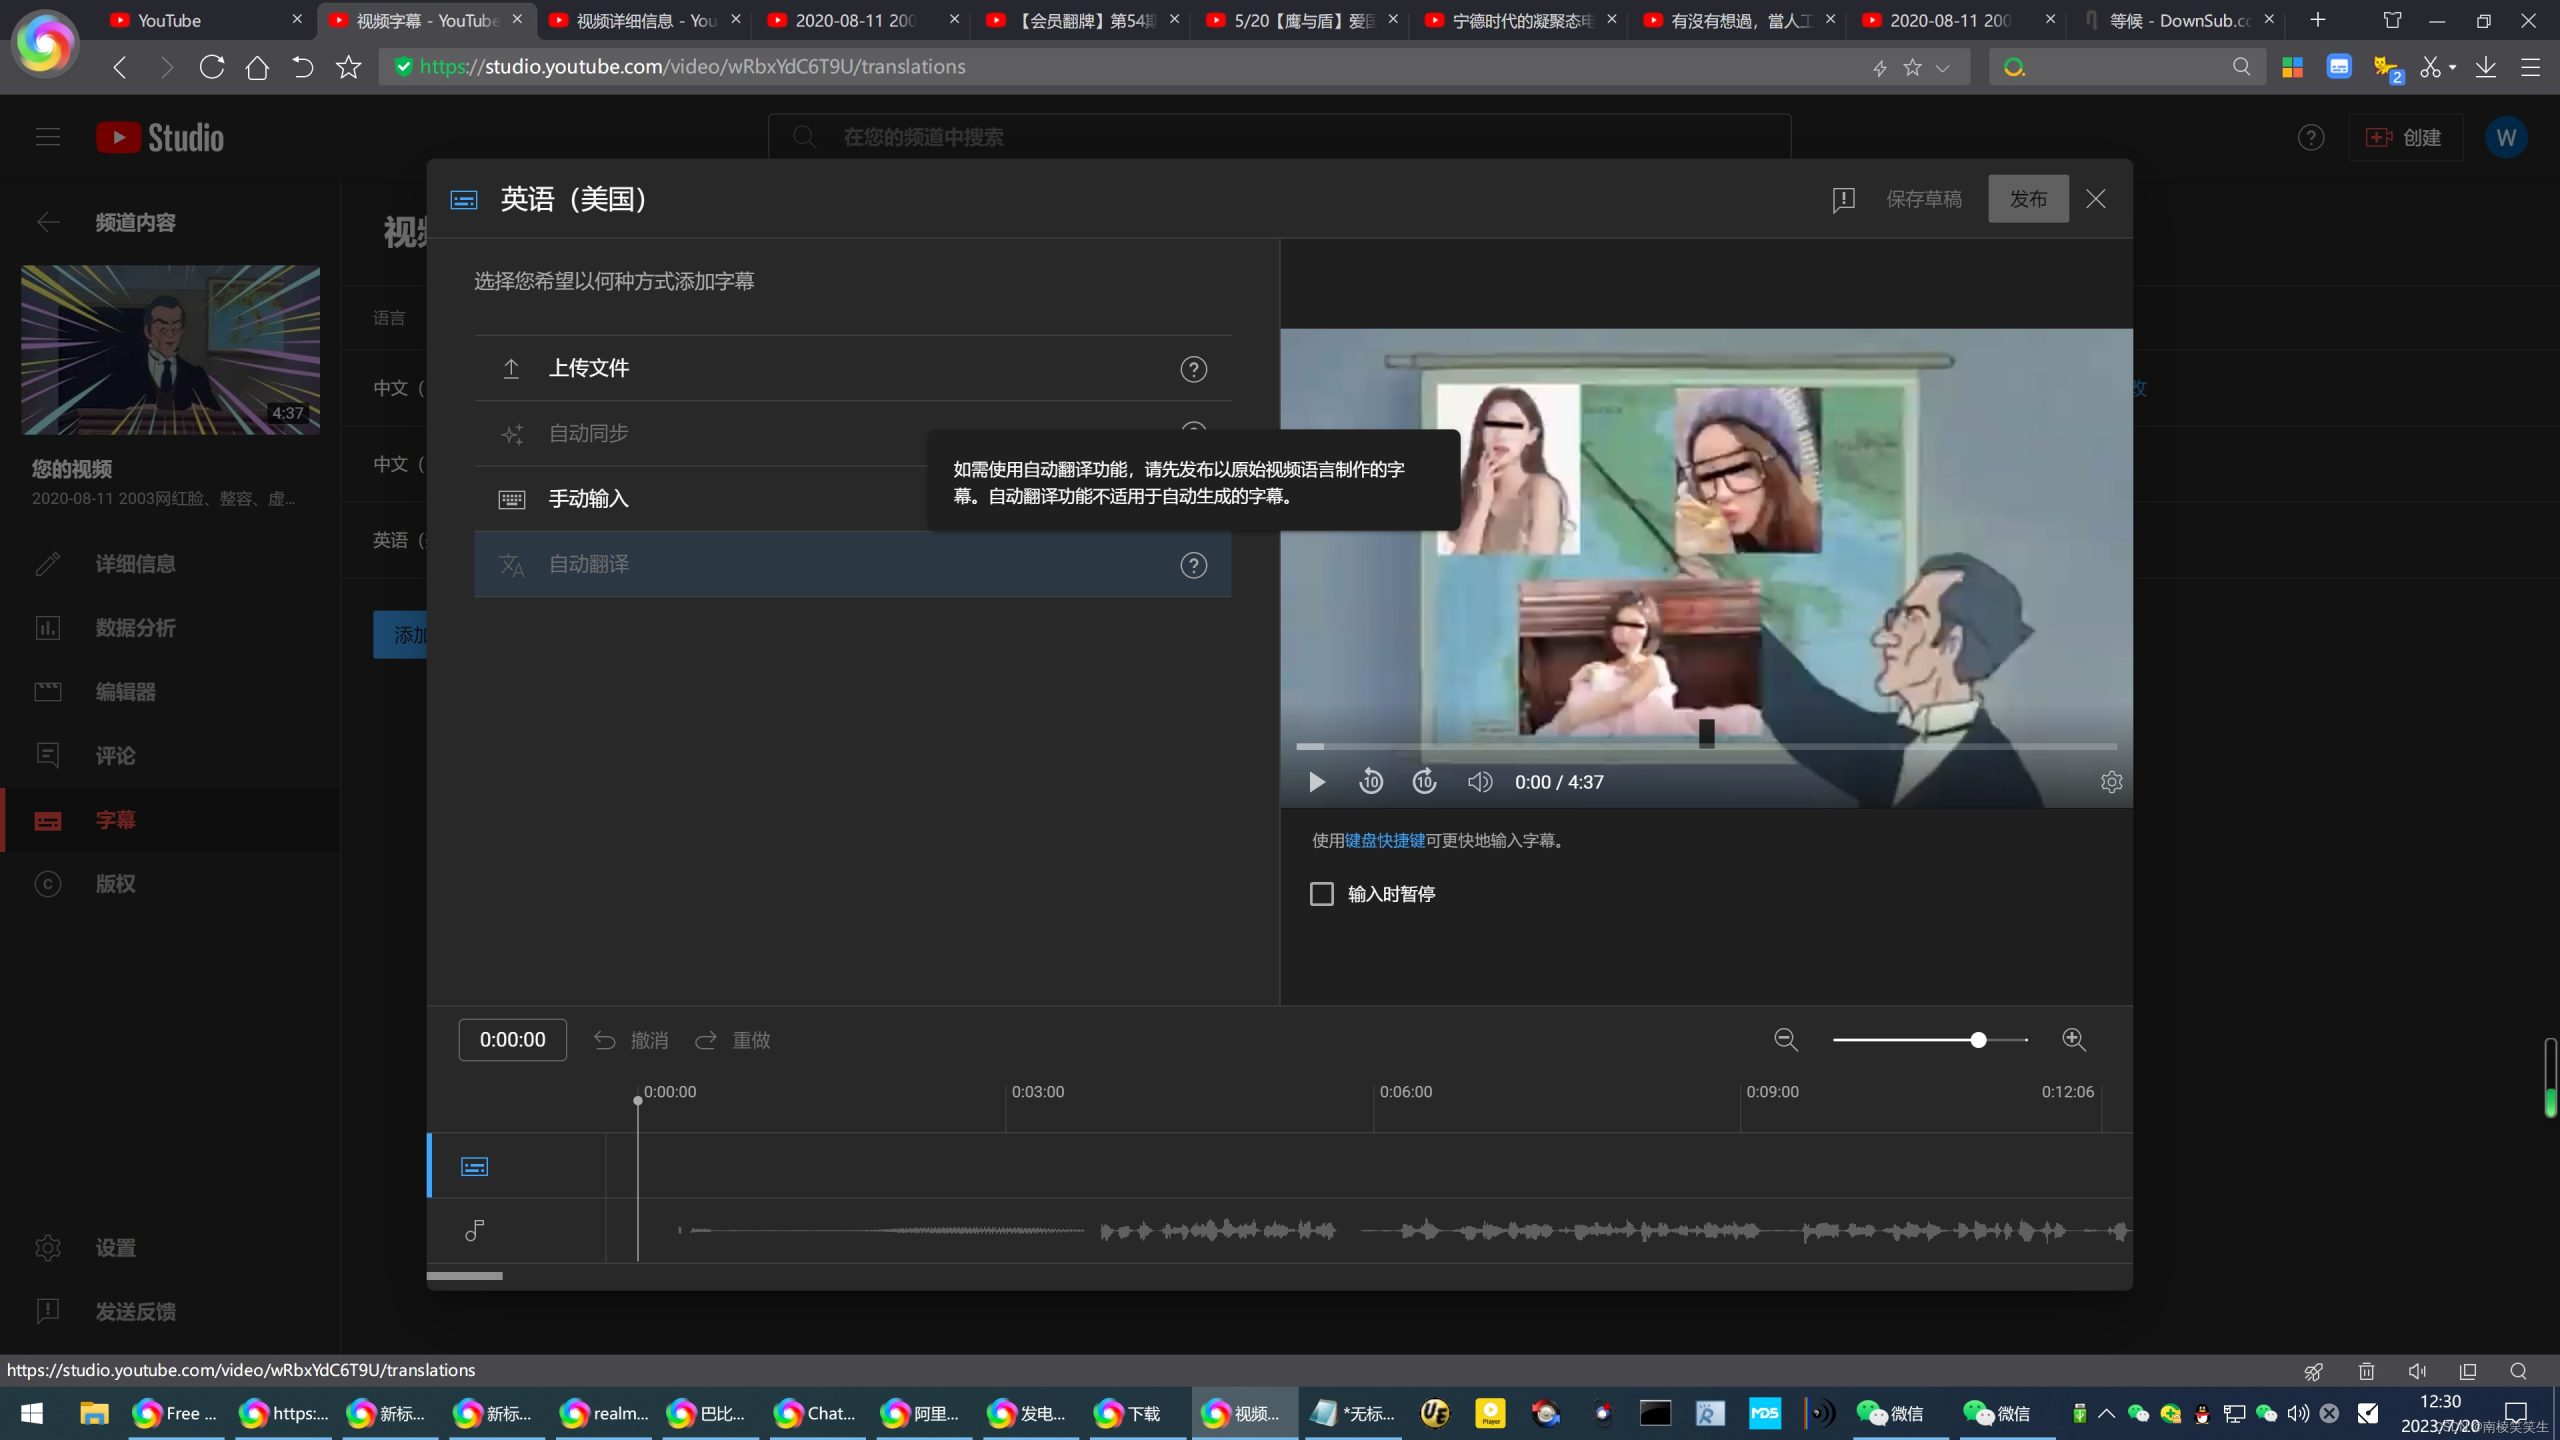The image size is (2560, 1440).
Task: Go back to channel content arrow
Action: point(47,222)
